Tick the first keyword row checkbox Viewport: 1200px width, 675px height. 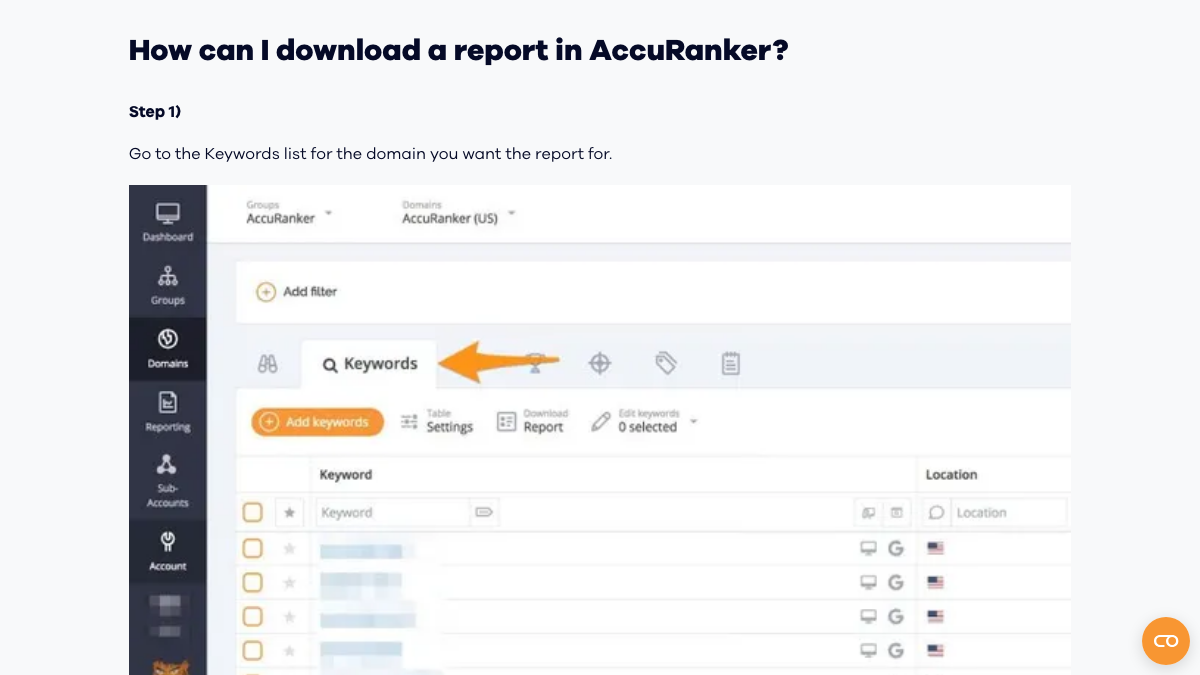(253, 548)
